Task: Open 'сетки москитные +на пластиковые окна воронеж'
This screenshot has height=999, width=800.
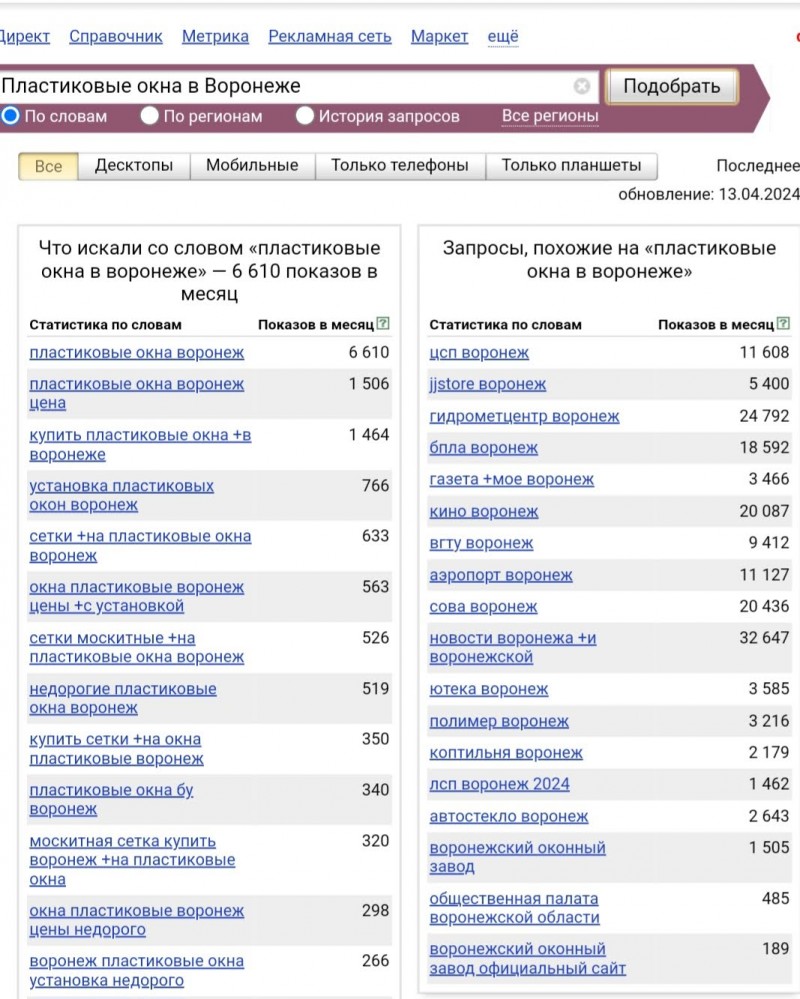Action: [136, 647]
